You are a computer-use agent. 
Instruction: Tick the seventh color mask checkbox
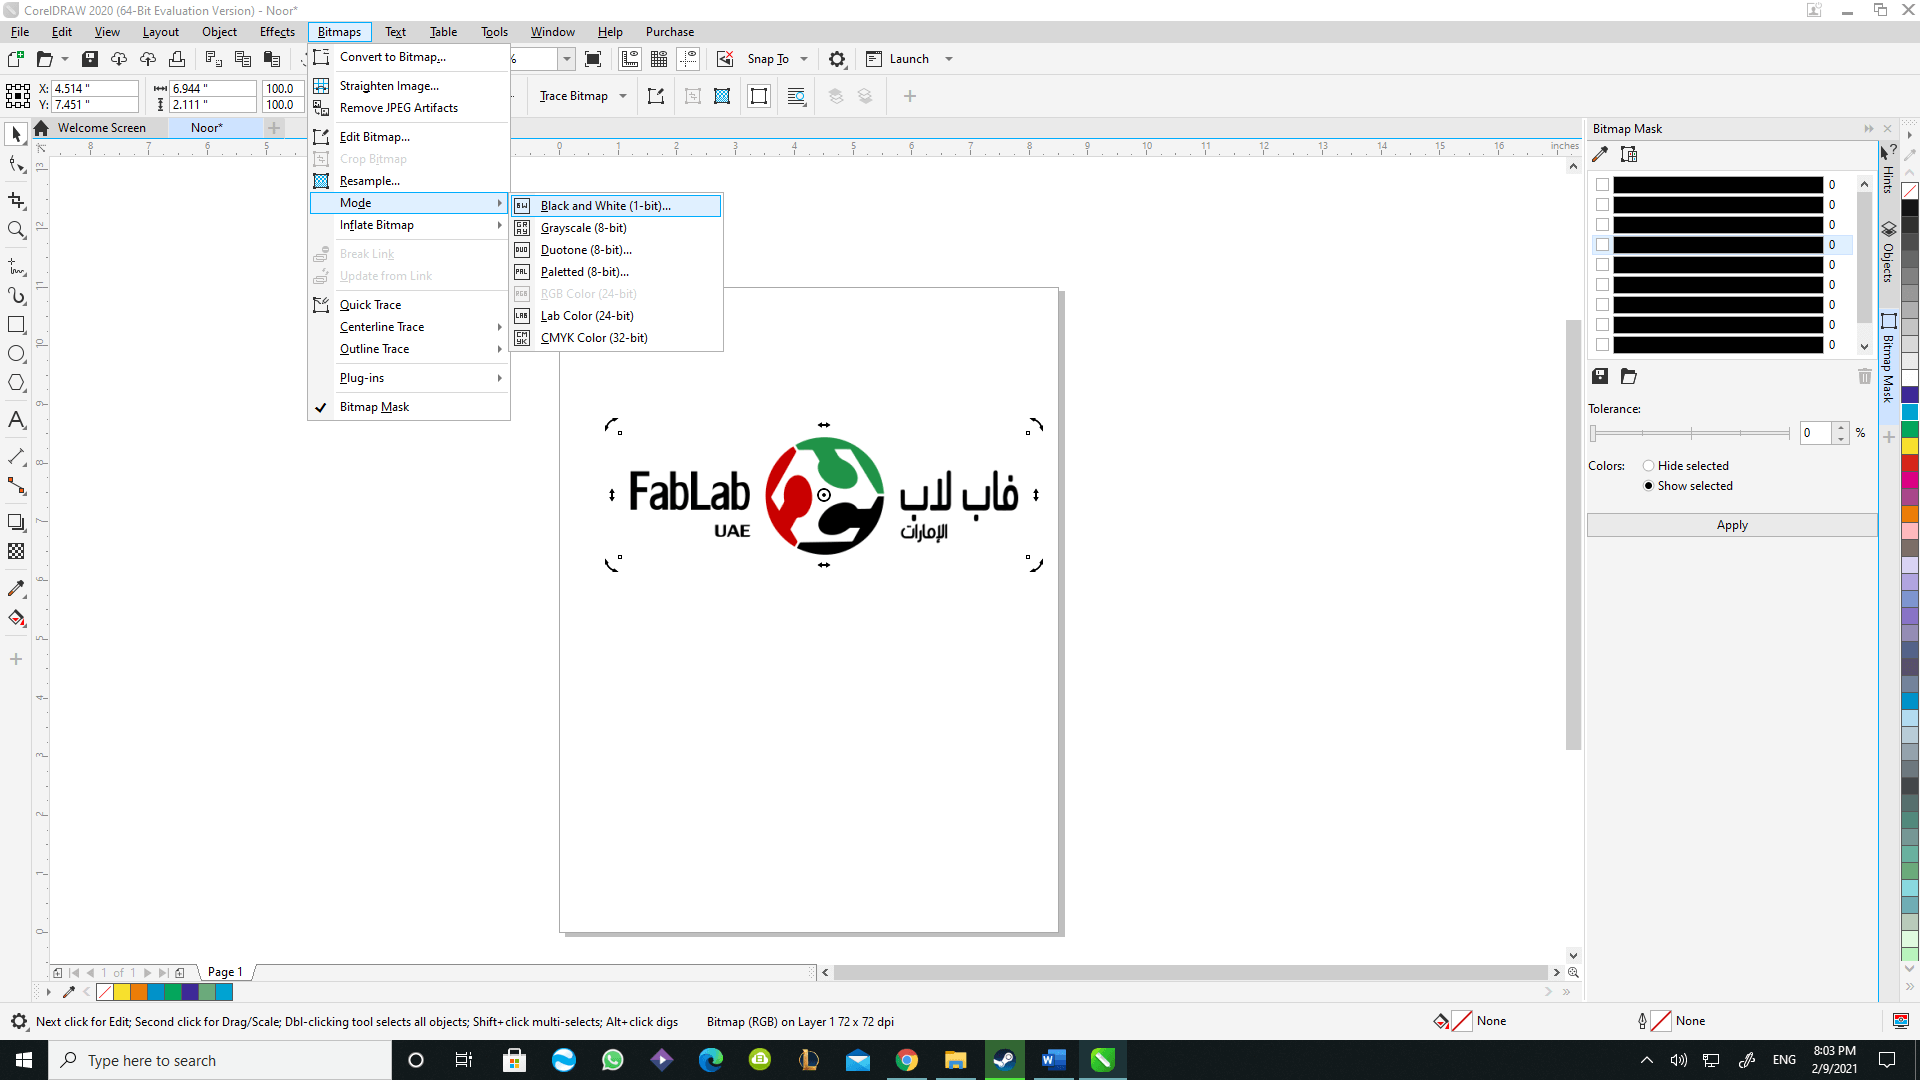1603,305
